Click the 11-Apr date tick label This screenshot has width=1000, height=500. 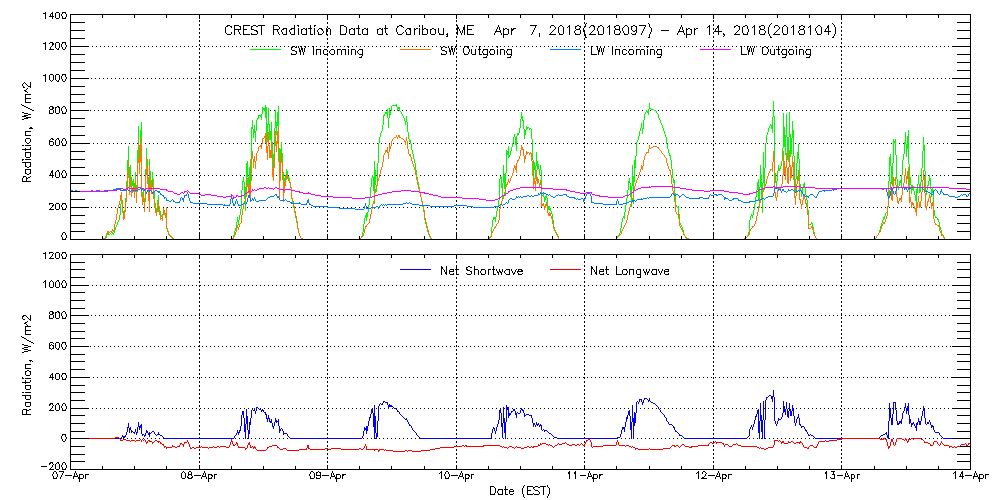pos(585,478)
